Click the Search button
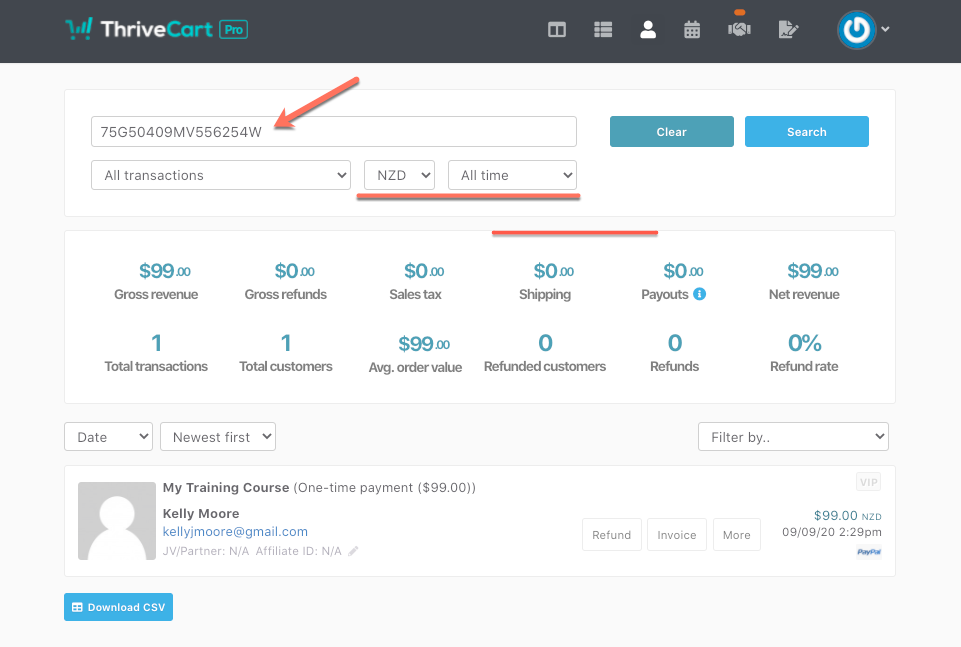This screenshot has height=647, width=961. point(807,132)
